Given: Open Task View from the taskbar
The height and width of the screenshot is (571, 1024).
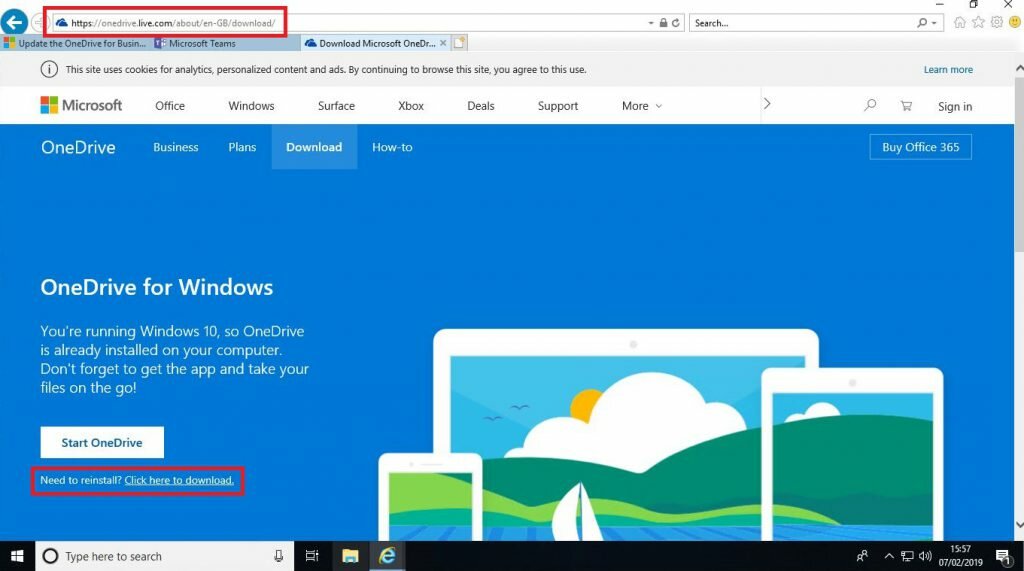Looking at the screenshot, I should pyautogui.click(x=312, y=556).
